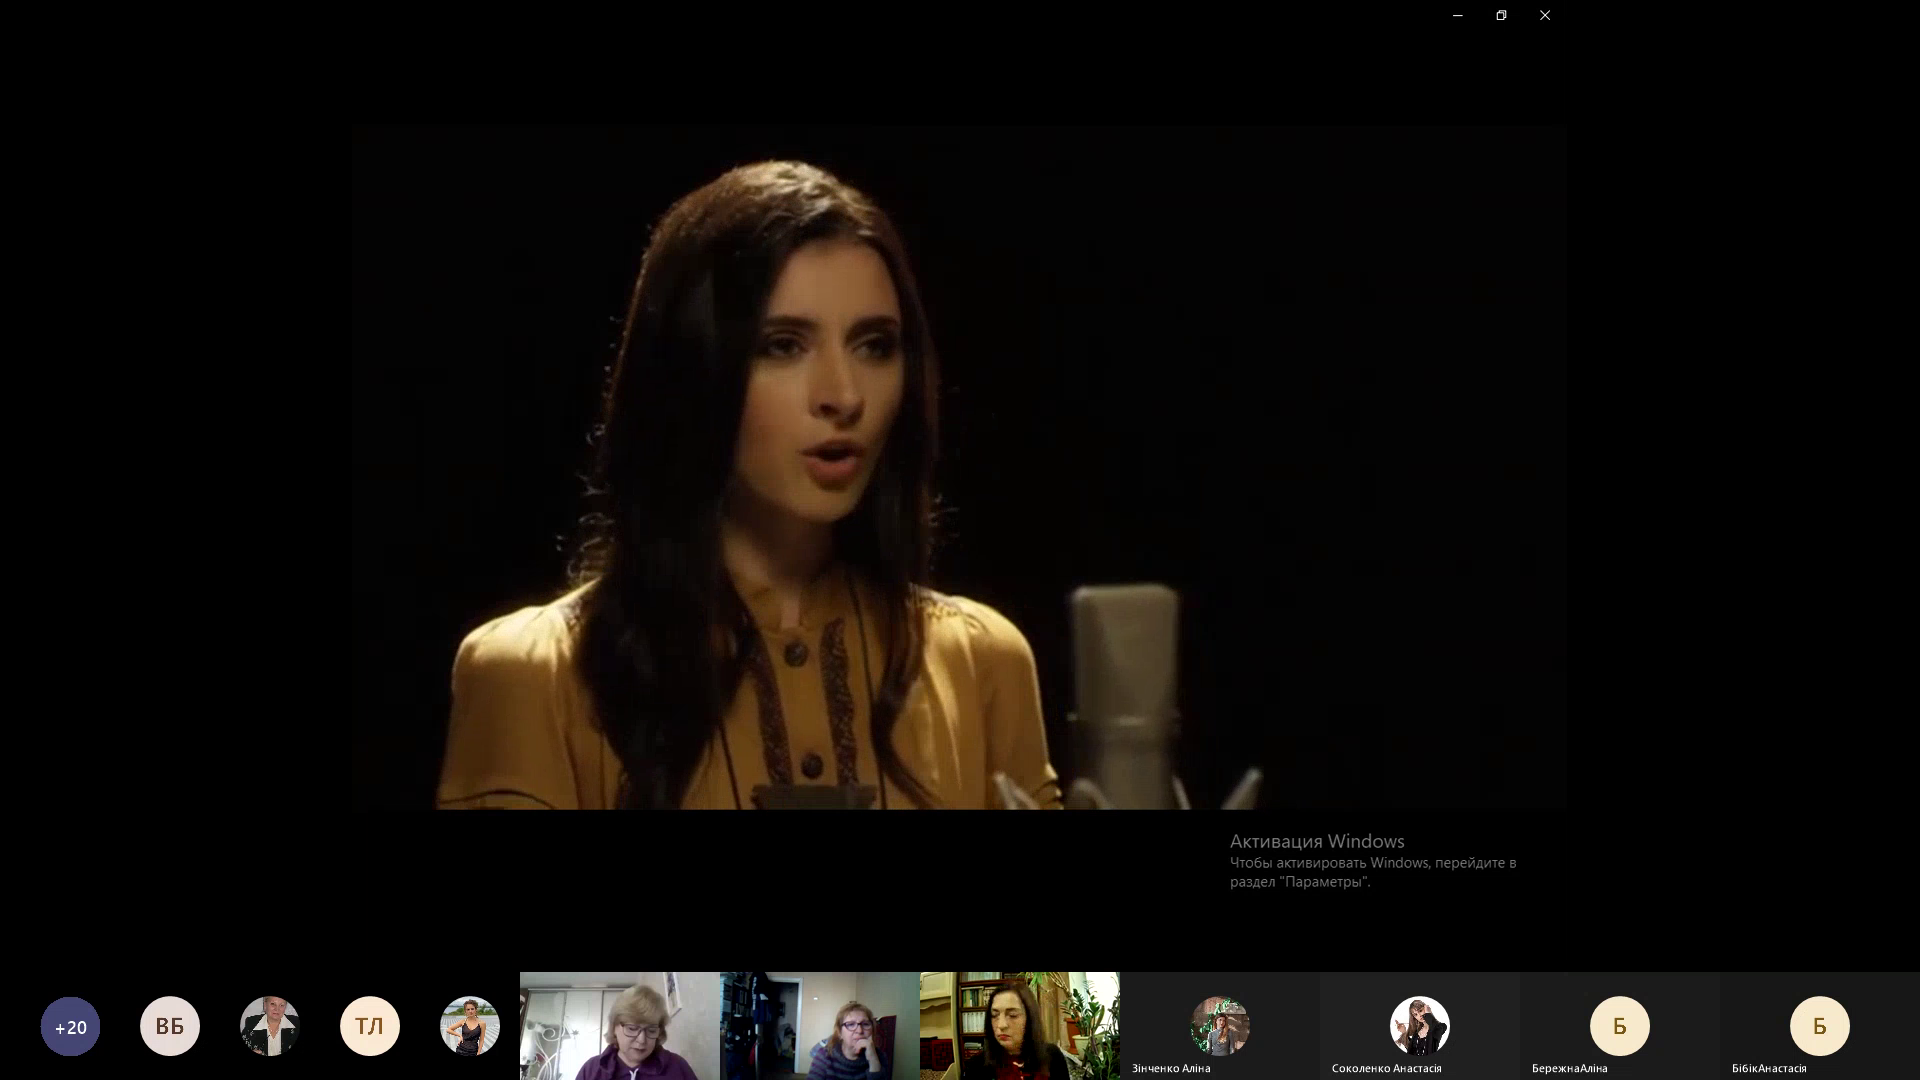Open the +20 additional participants overflow
The height and width of the screenshot is (1080, 1920).
coord(70,1026)
